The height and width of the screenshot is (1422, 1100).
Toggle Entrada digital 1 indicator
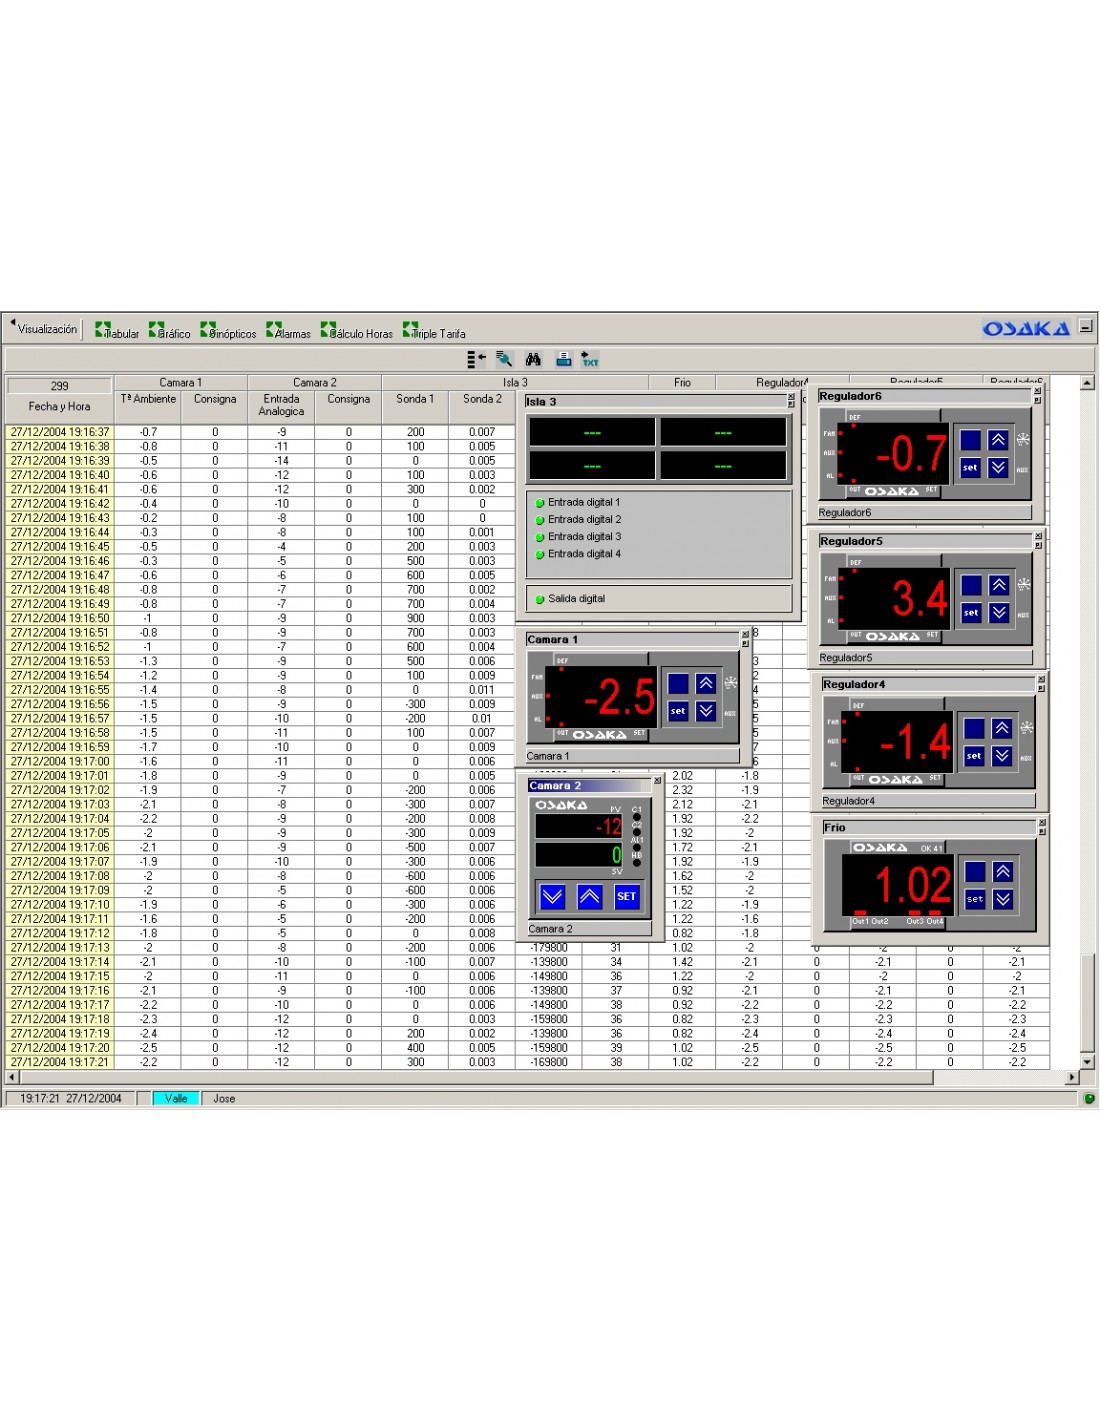[540, 503]
